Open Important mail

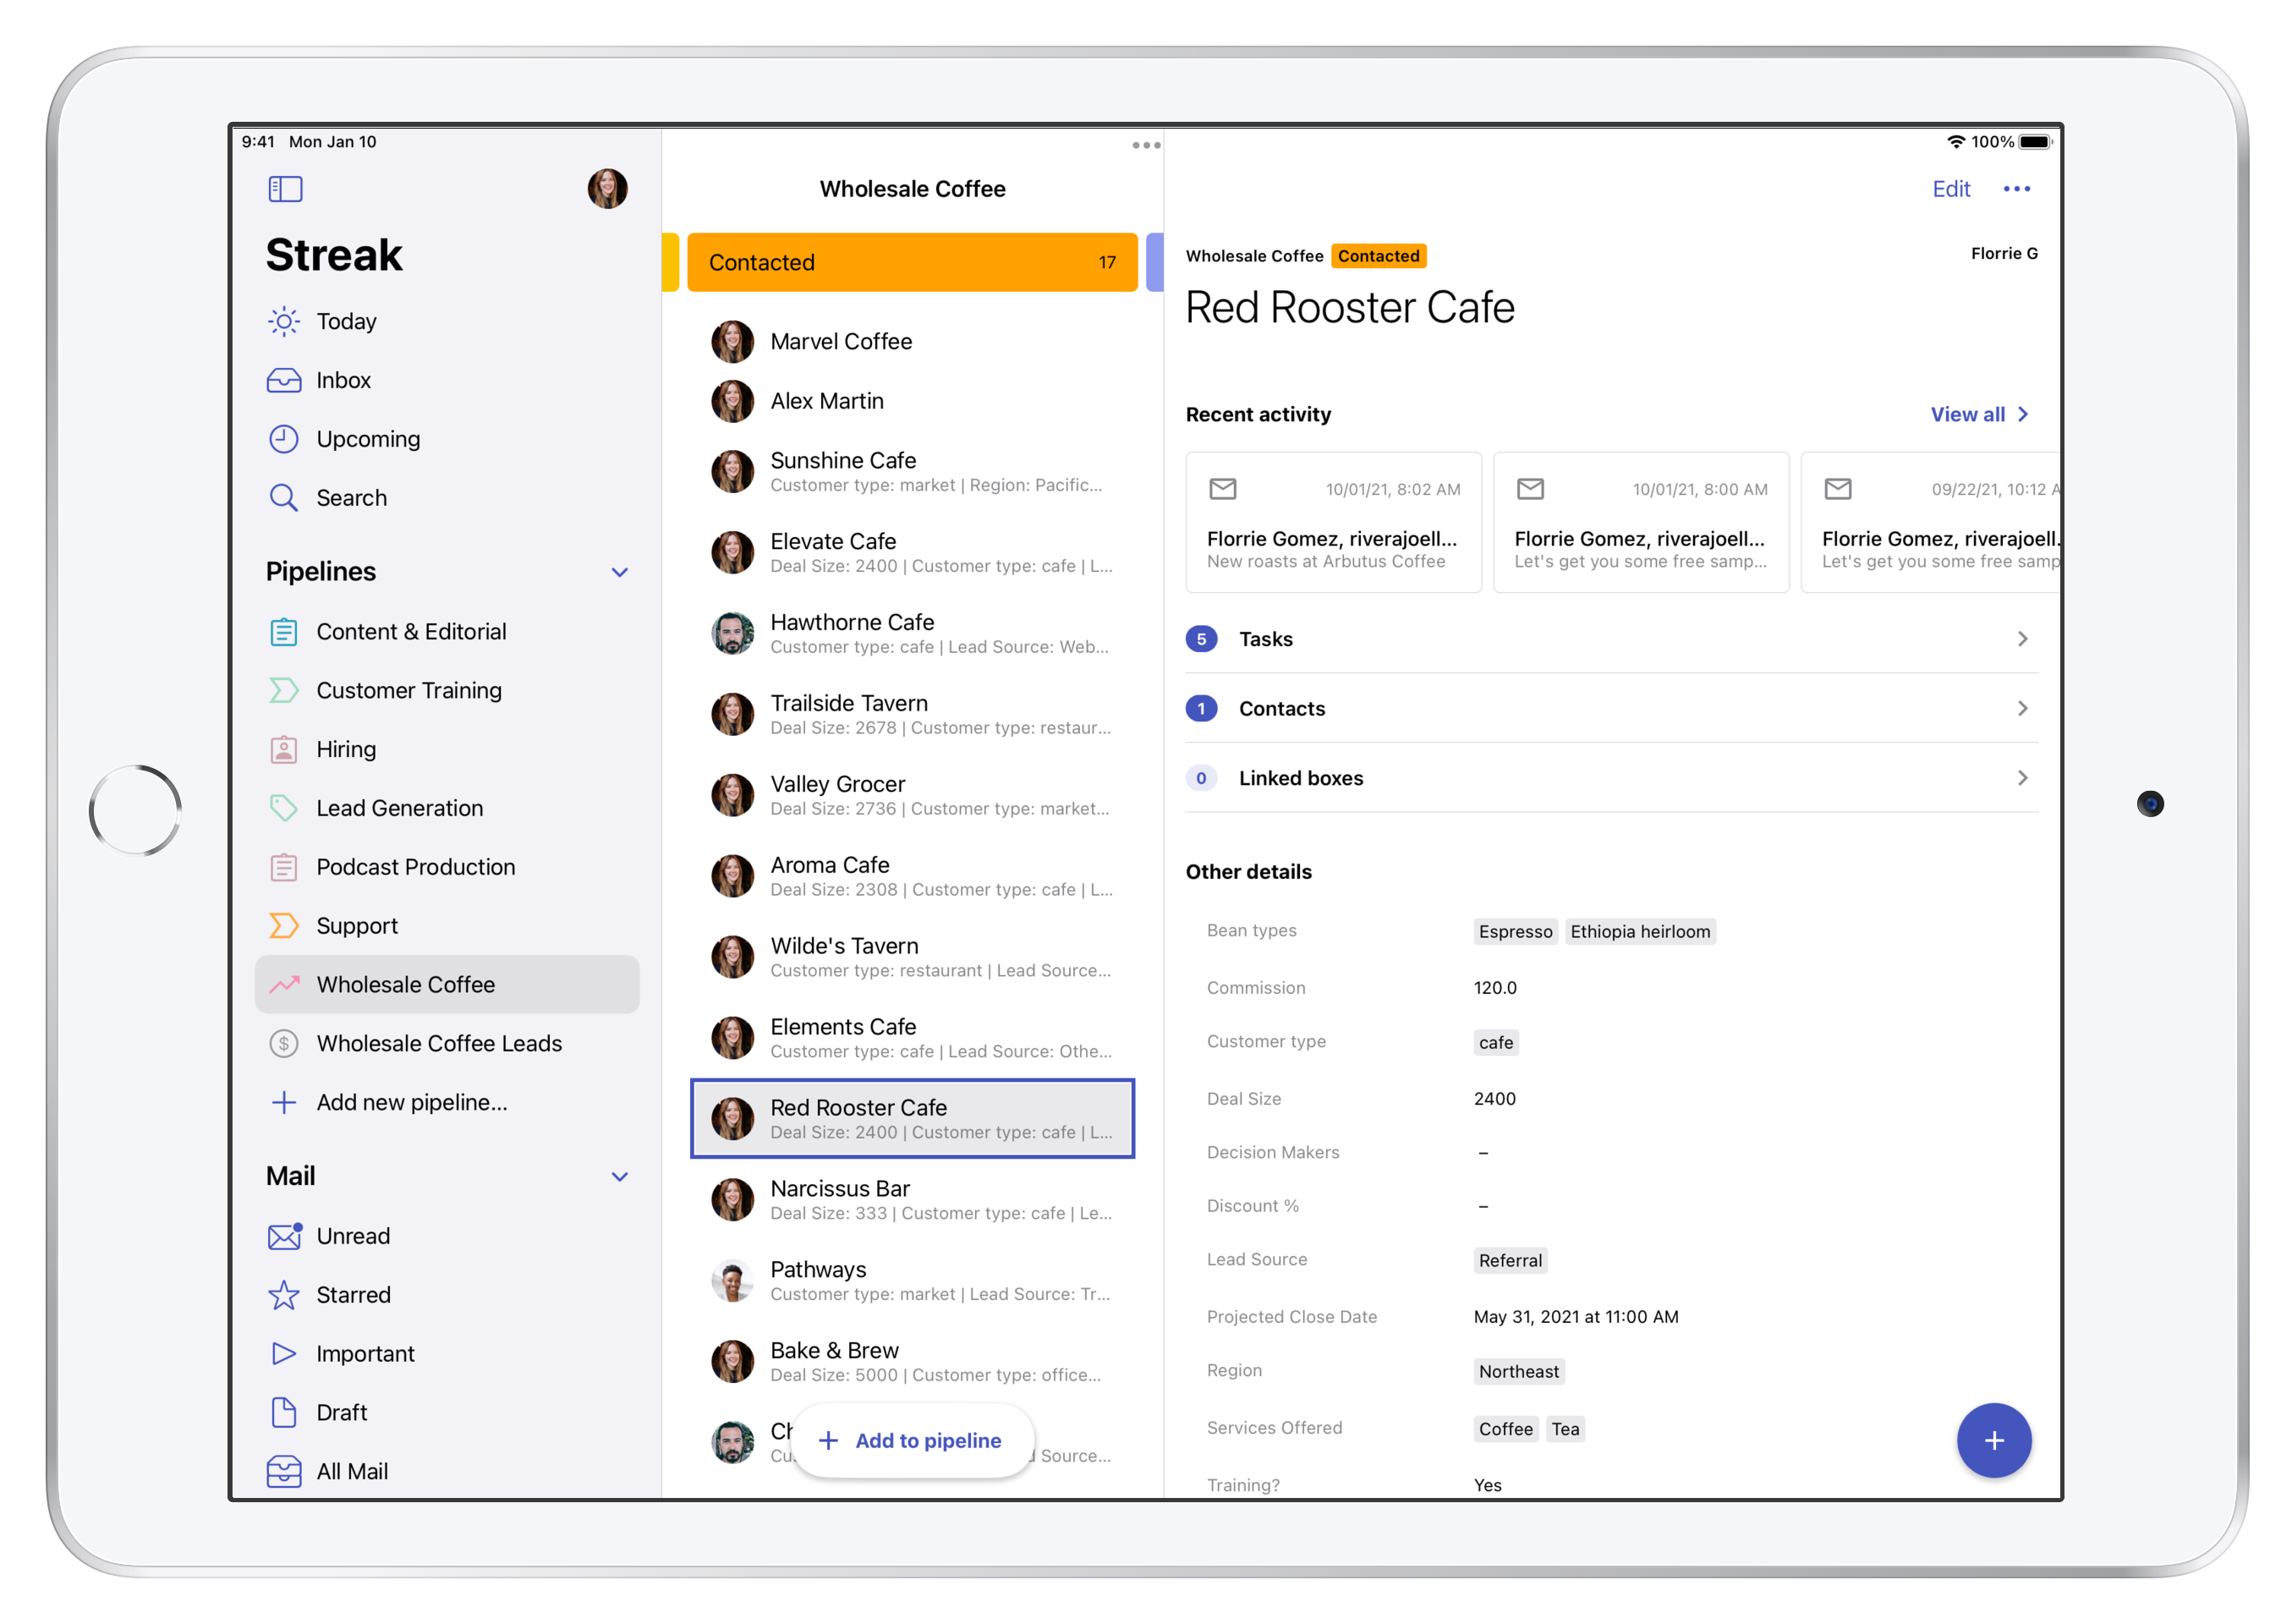447,1355
